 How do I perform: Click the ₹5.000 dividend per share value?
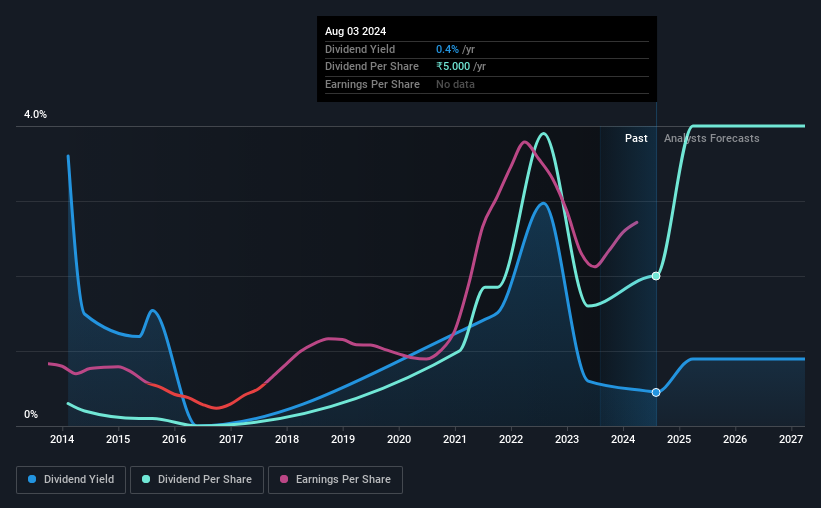453,67
